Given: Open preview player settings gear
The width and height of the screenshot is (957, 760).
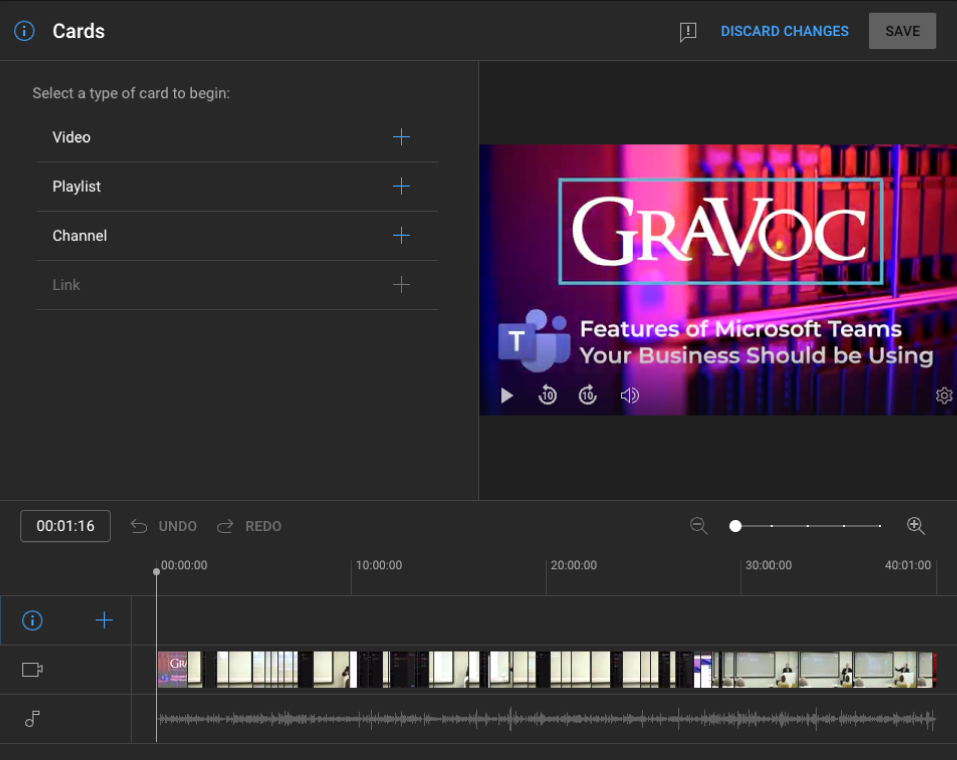Looking at the screenshot, I should [x=944, y=396].
